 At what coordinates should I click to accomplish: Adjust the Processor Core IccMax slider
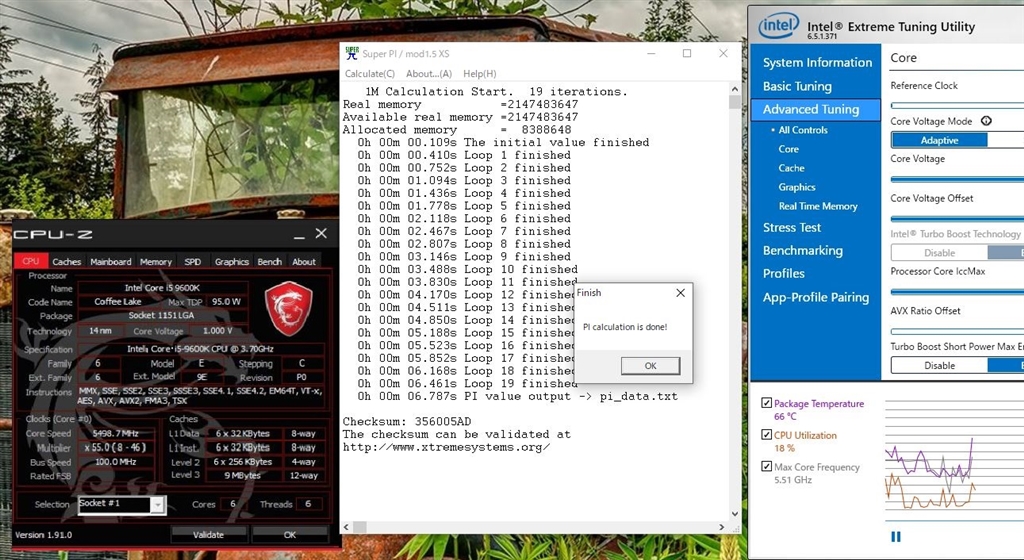pyautogui.click(x=957, y=292)
